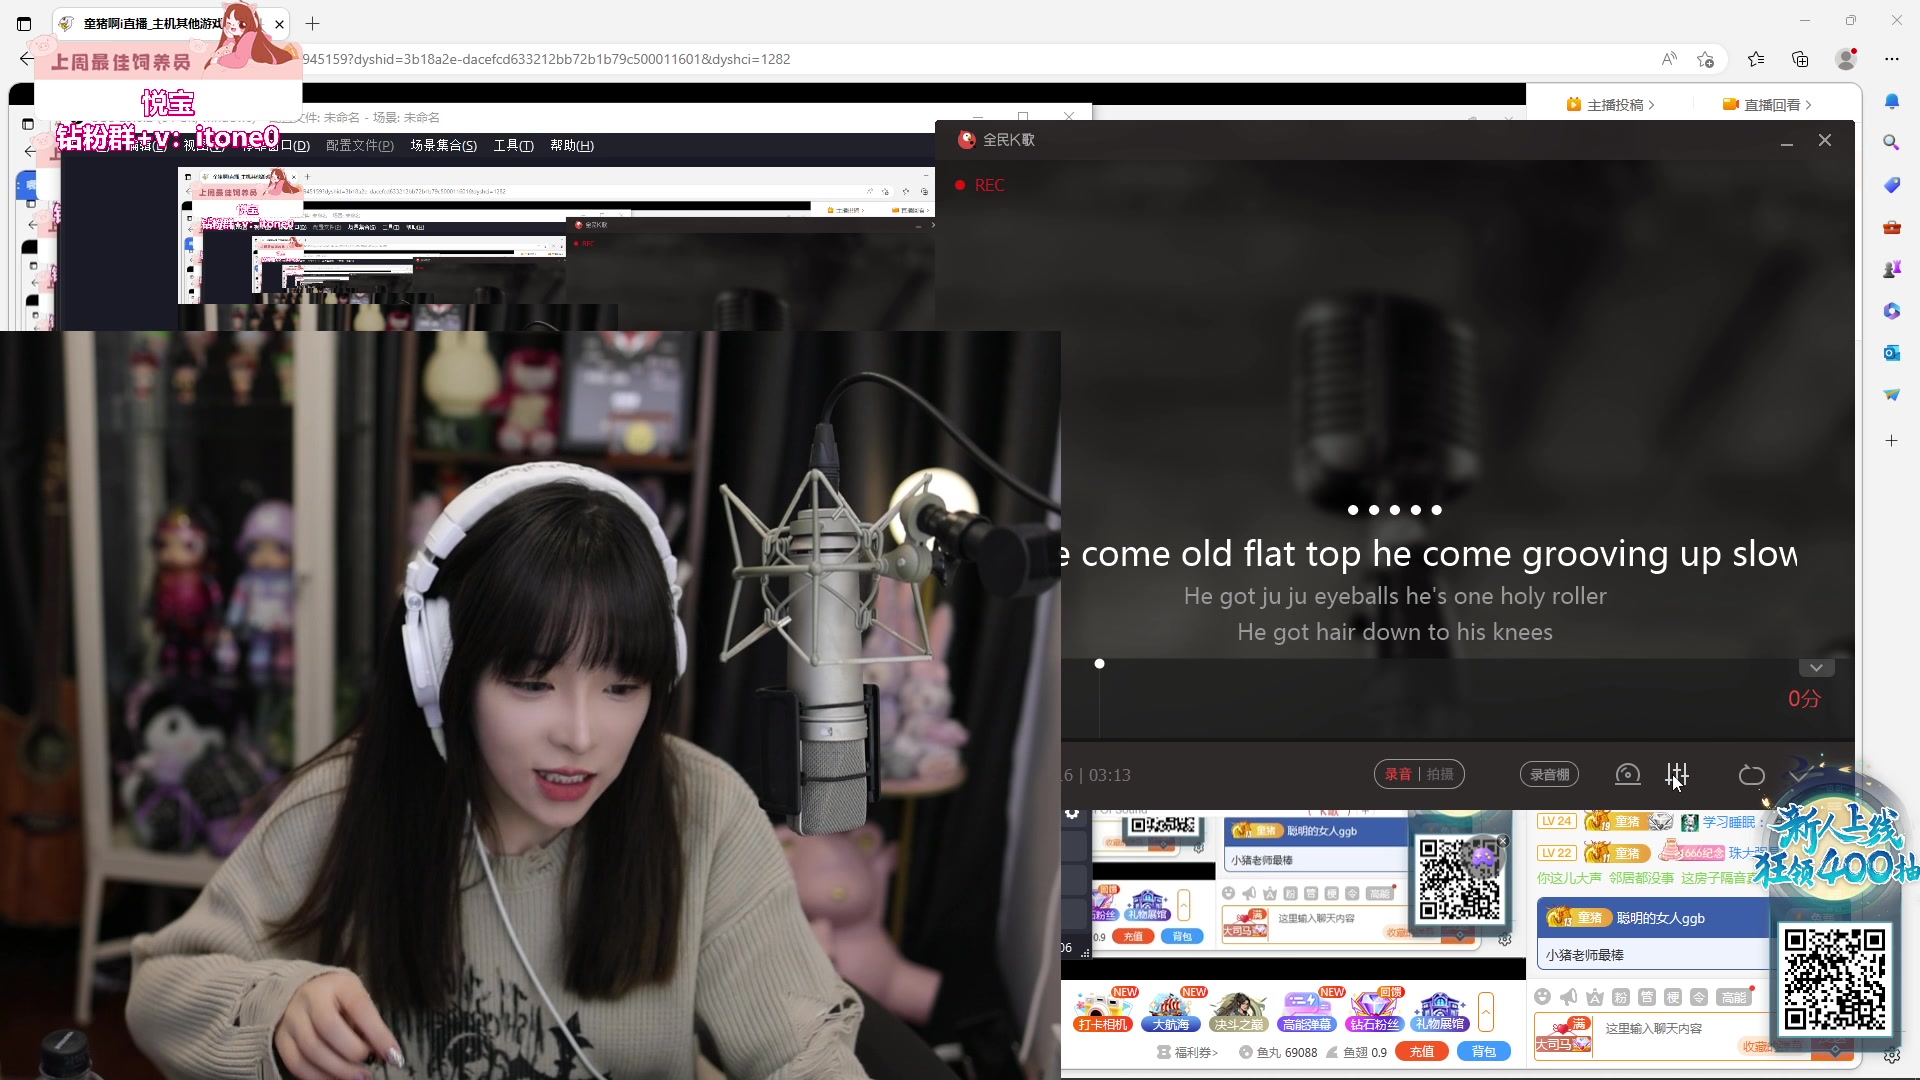Click the pitch timeline position marker

[1099, 664]
